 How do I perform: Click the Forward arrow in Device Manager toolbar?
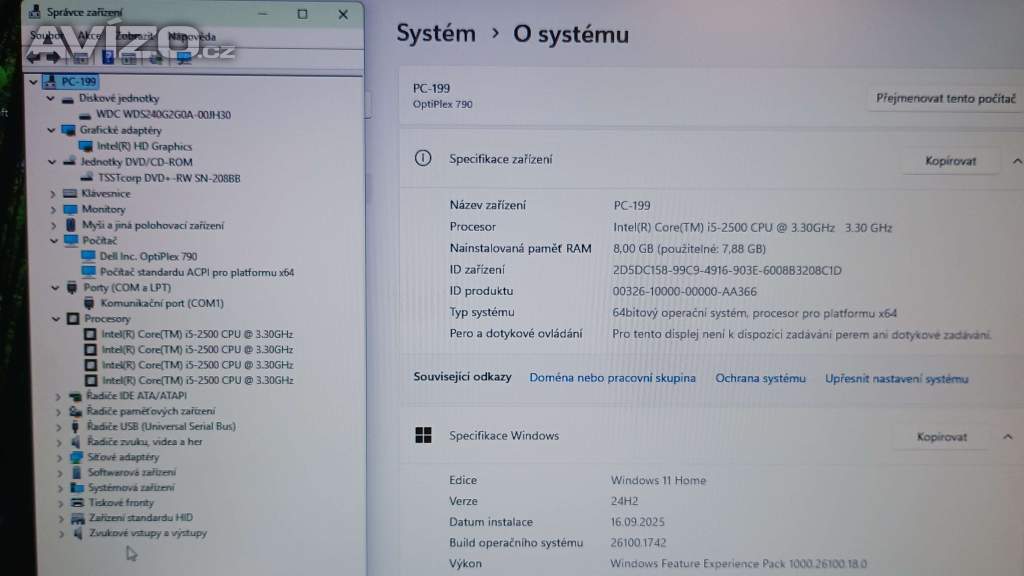[54, 57]
